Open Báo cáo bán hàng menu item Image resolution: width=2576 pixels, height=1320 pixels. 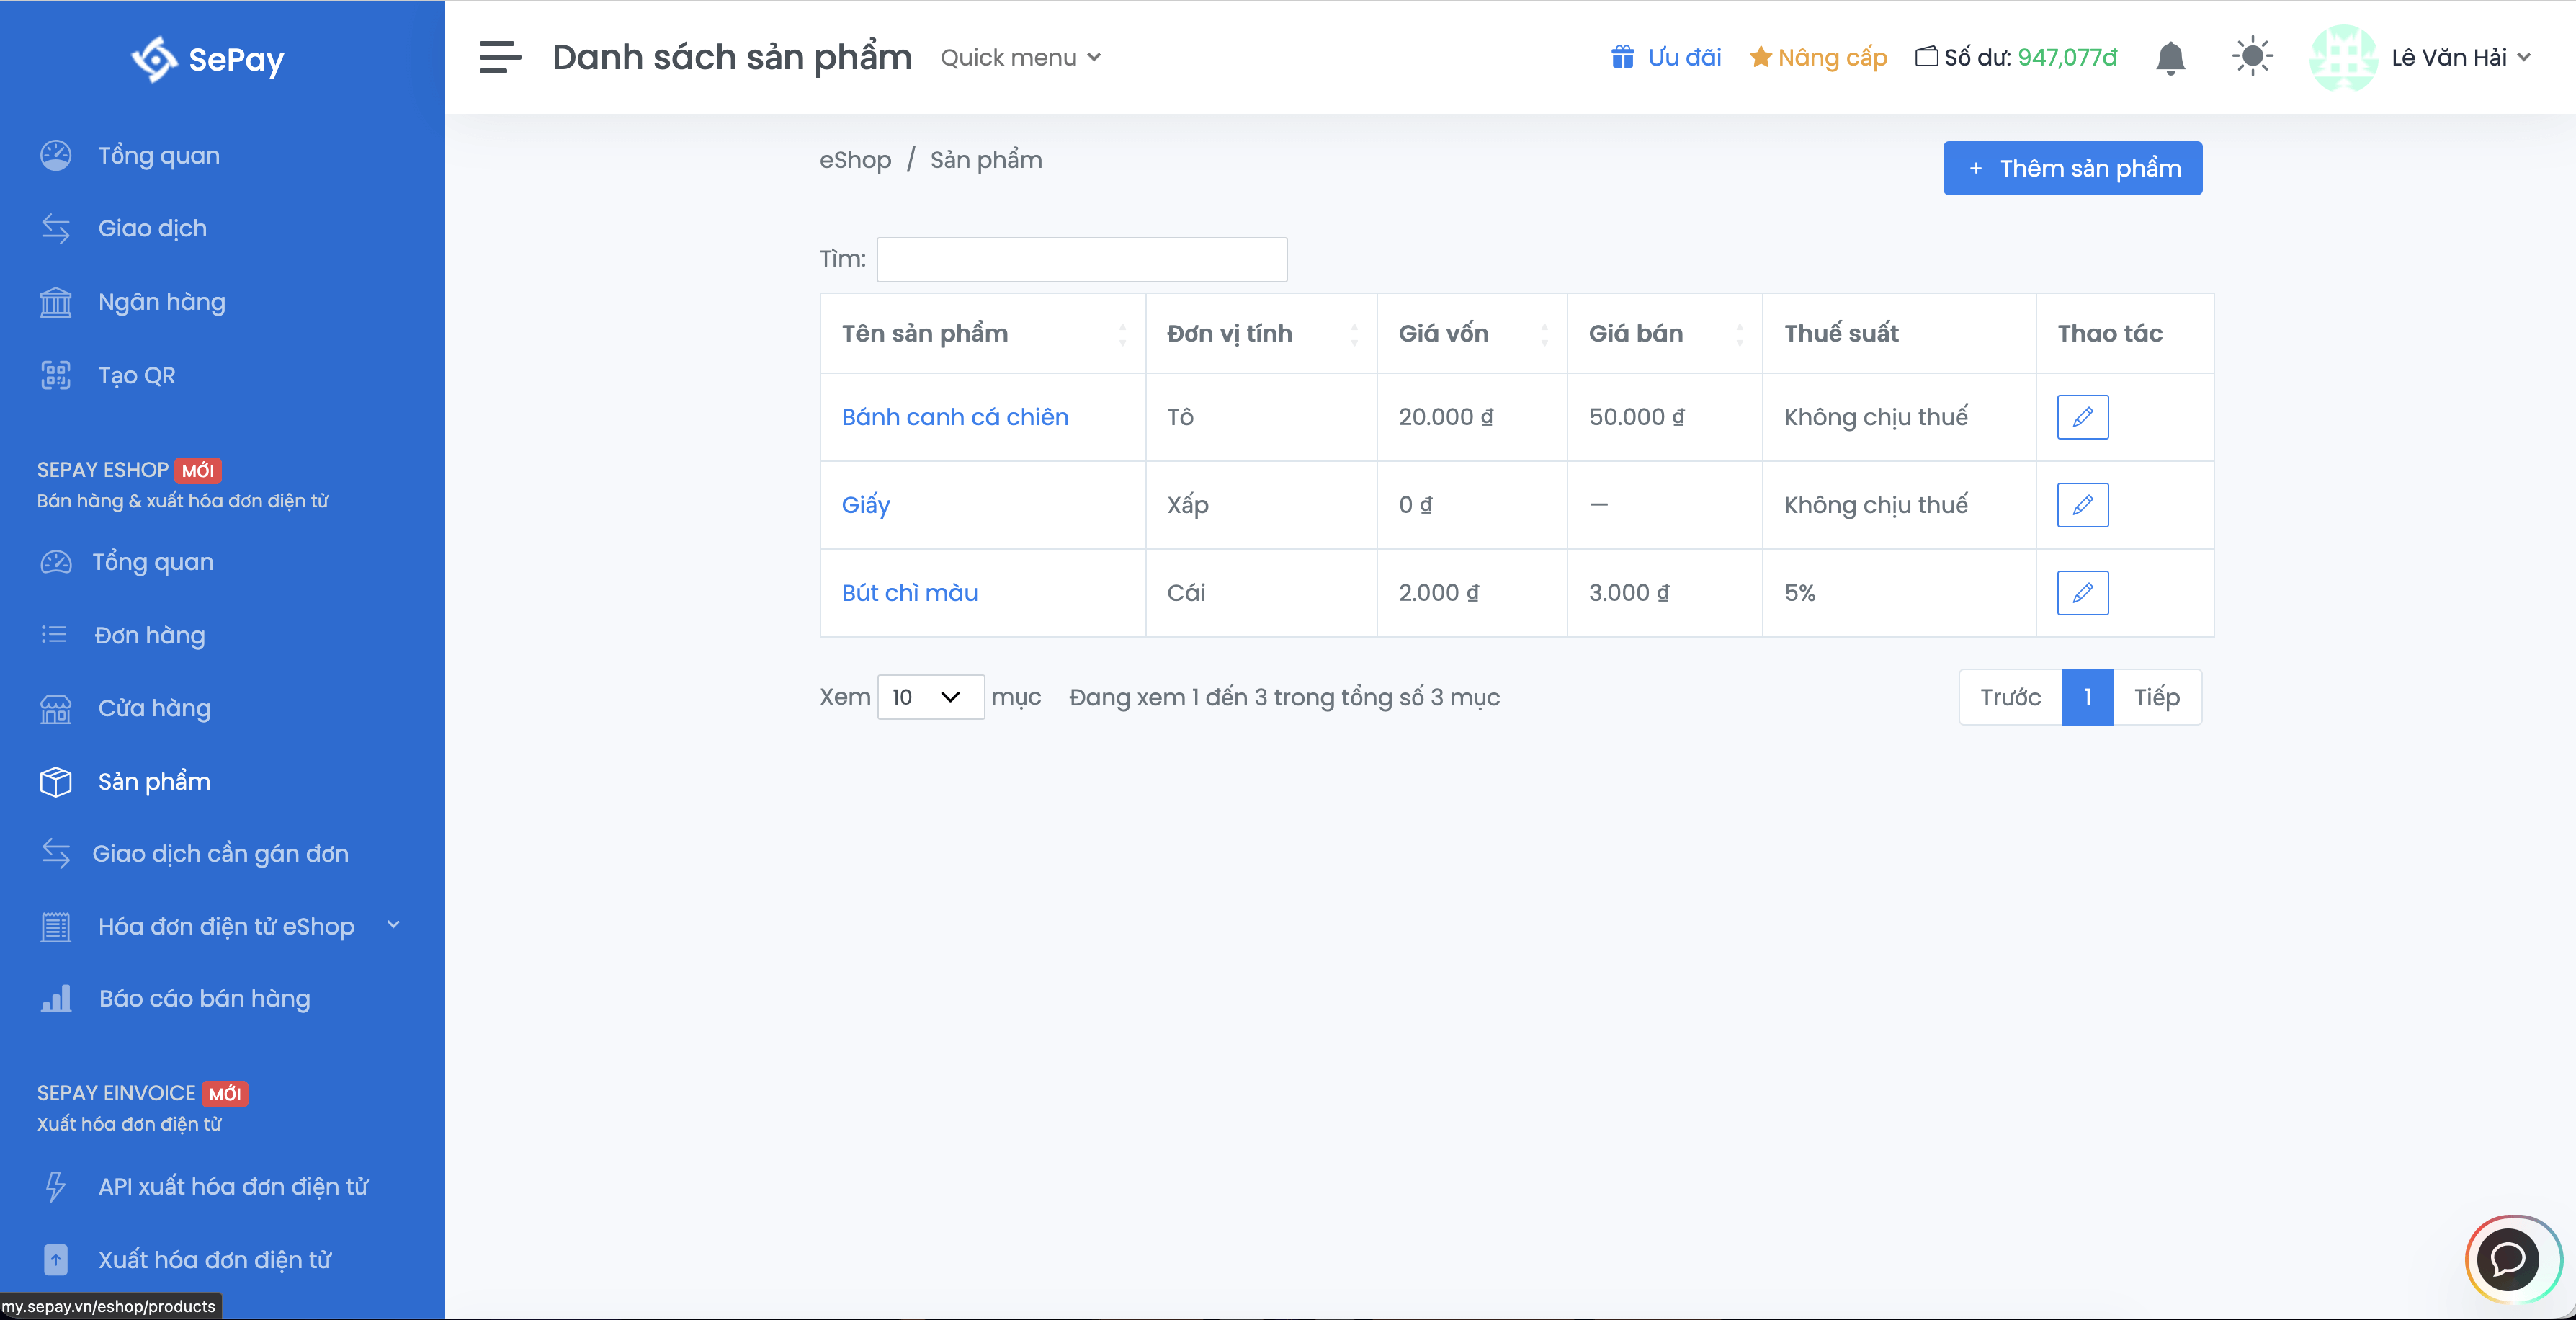click(204, 999)
